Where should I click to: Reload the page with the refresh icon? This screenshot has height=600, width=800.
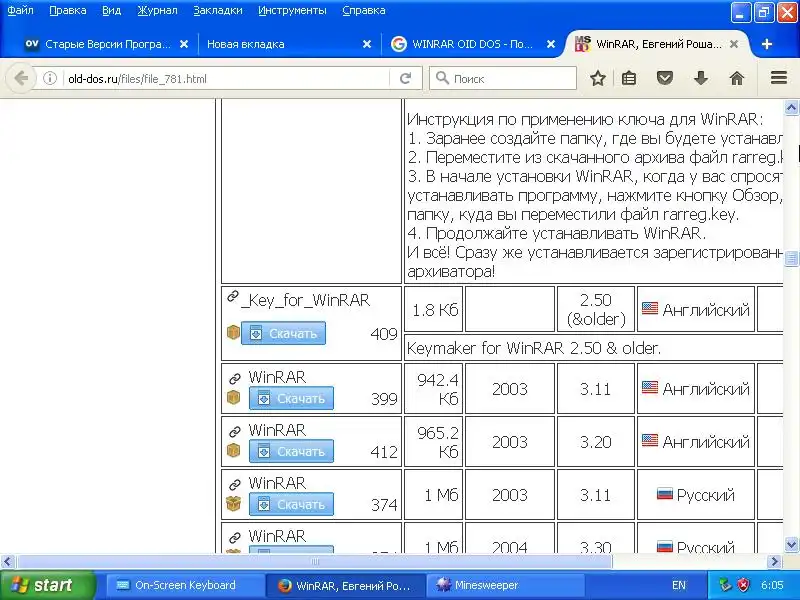pyautogui.click(x=406, y=79)
